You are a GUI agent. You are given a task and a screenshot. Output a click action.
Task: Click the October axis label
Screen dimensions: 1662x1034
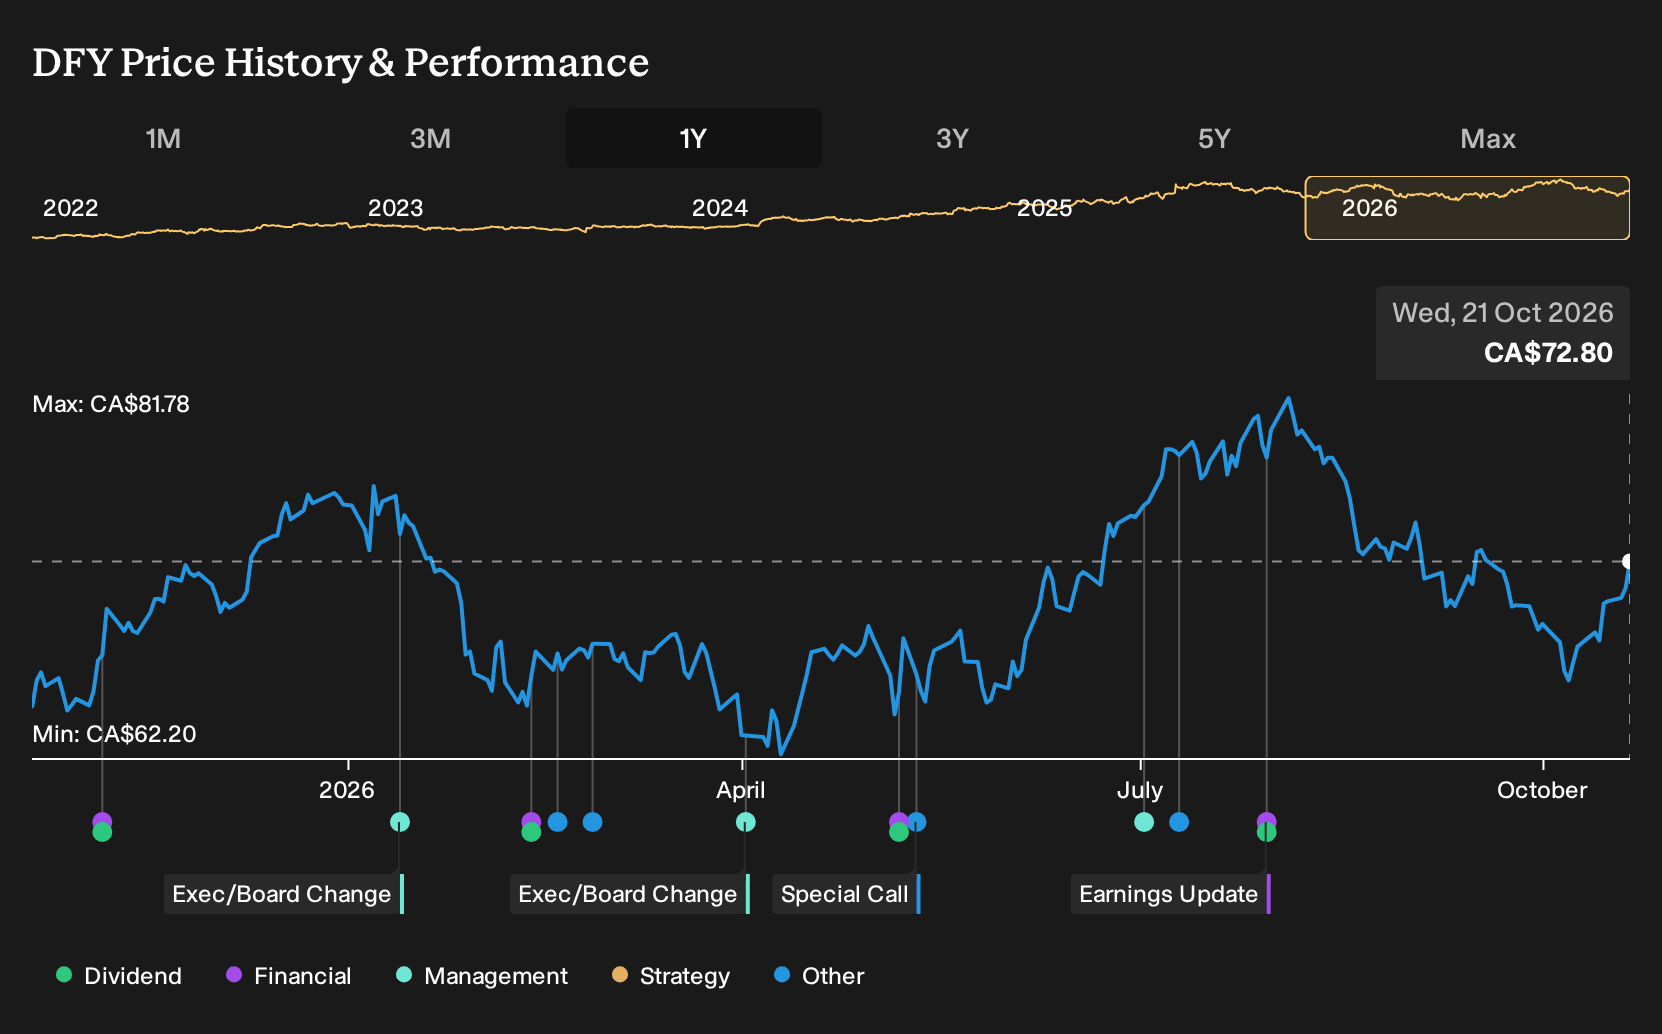tap(1542, 790)
